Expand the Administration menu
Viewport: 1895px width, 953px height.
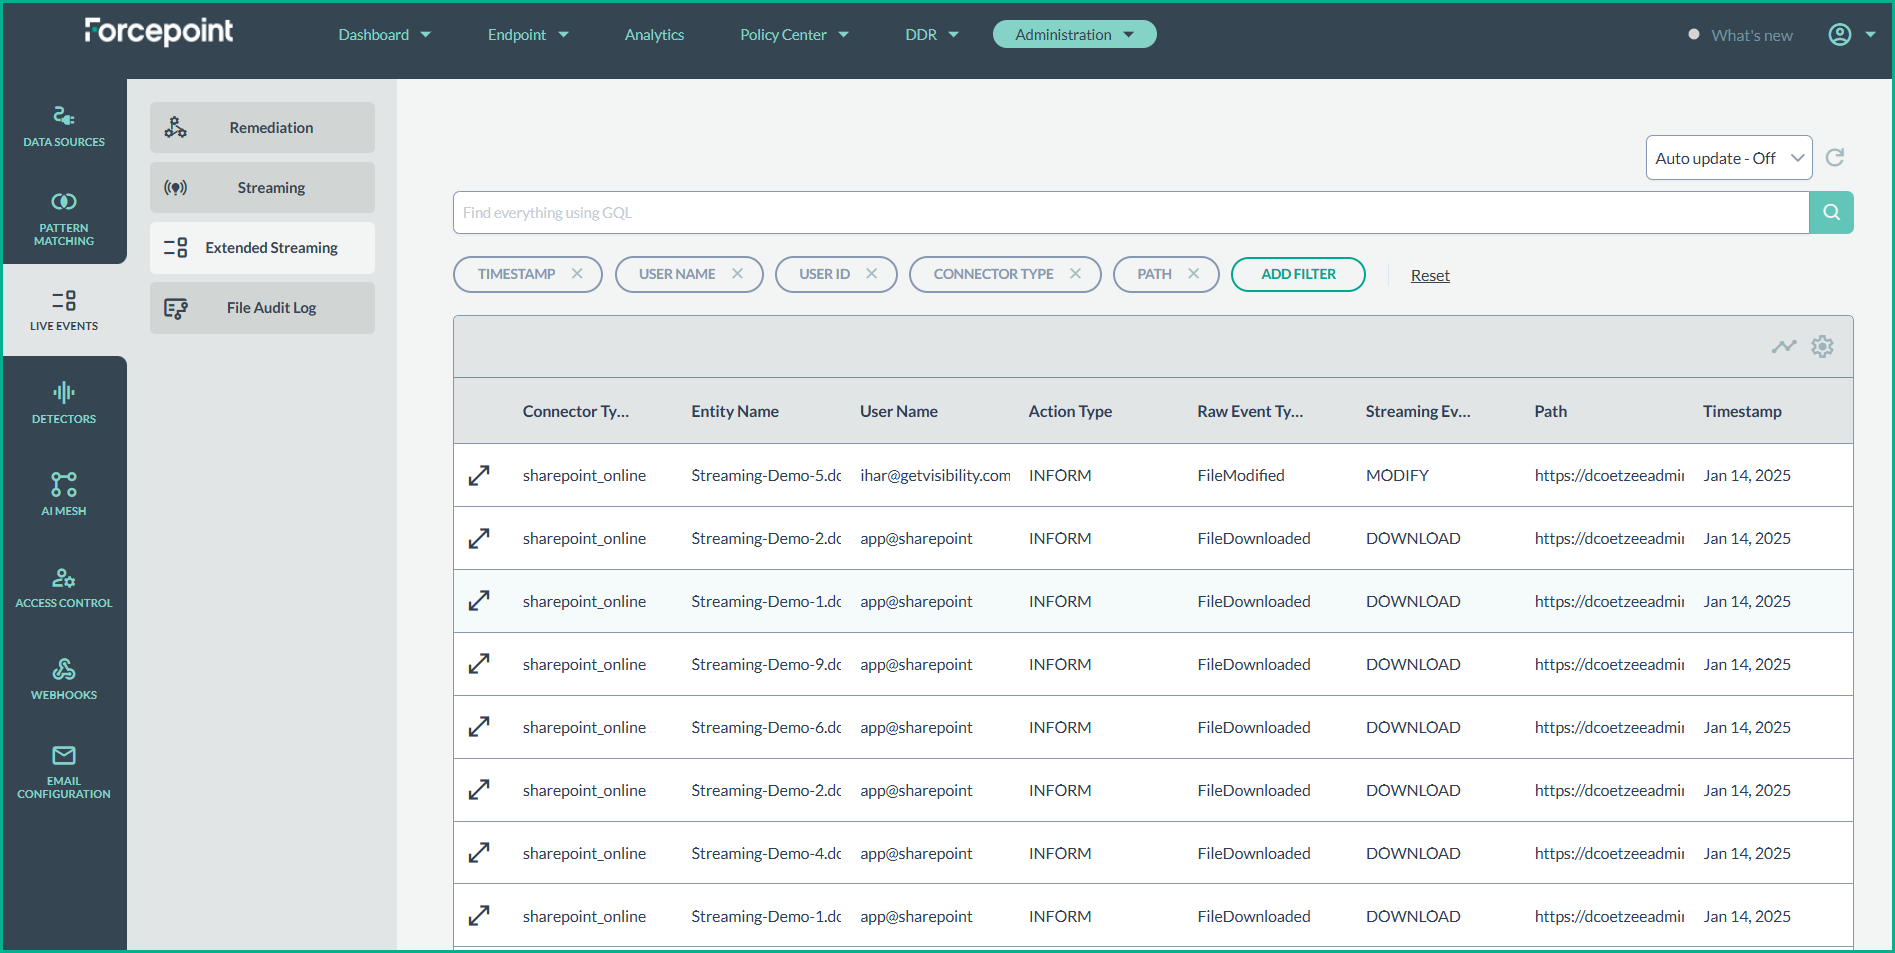[1074, 35]
